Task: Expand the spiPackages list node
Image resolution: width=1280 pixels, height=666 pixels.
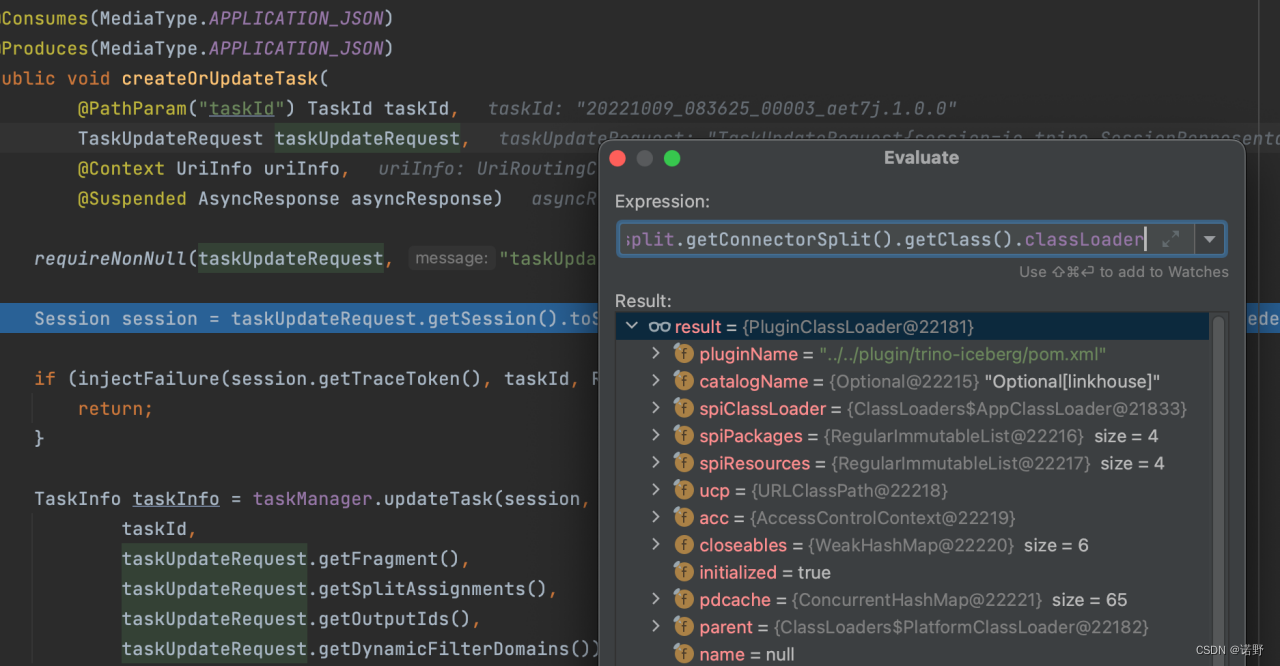Action: pos(656,436)
